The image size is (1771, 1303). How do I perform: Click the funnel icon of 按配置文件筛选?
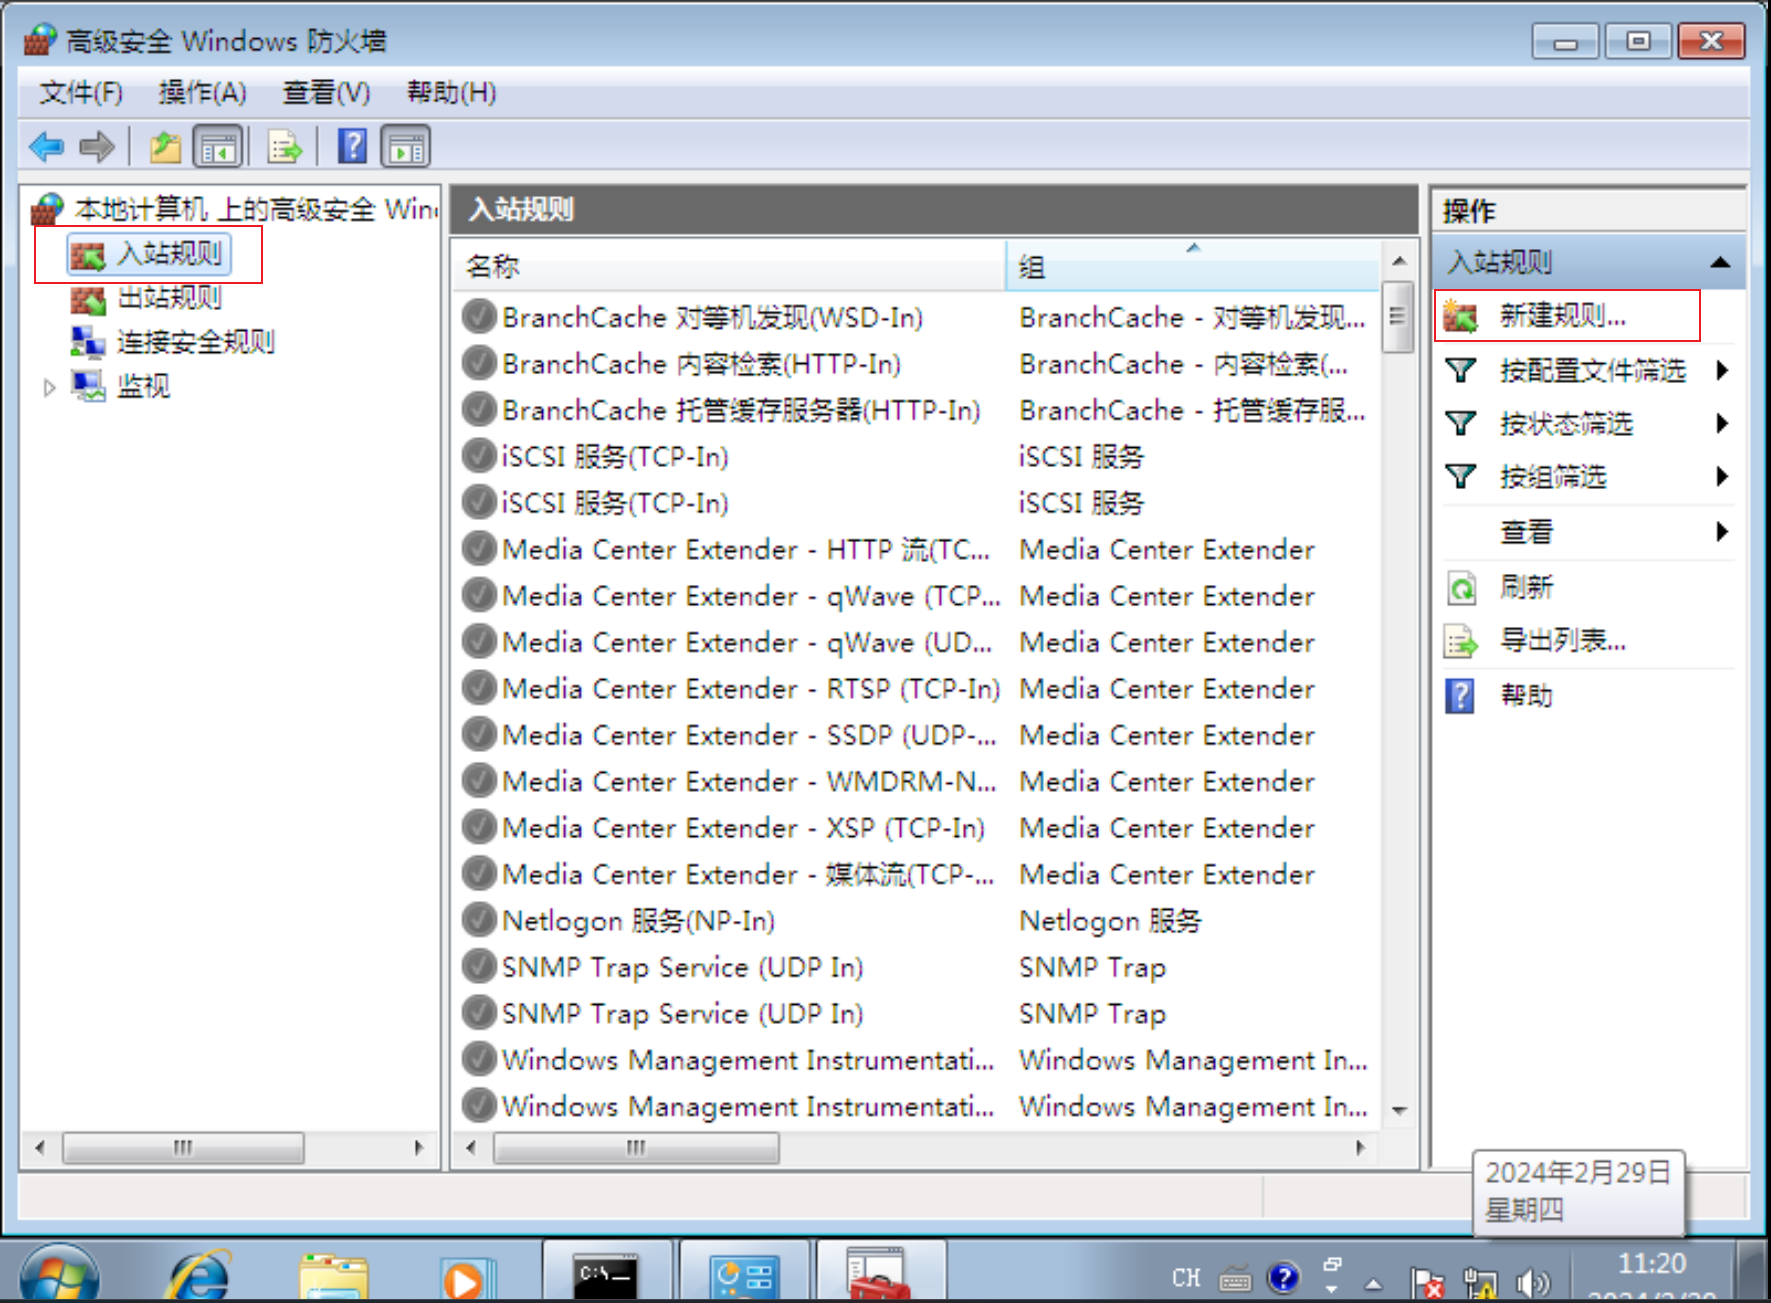tap(1461, 371)
